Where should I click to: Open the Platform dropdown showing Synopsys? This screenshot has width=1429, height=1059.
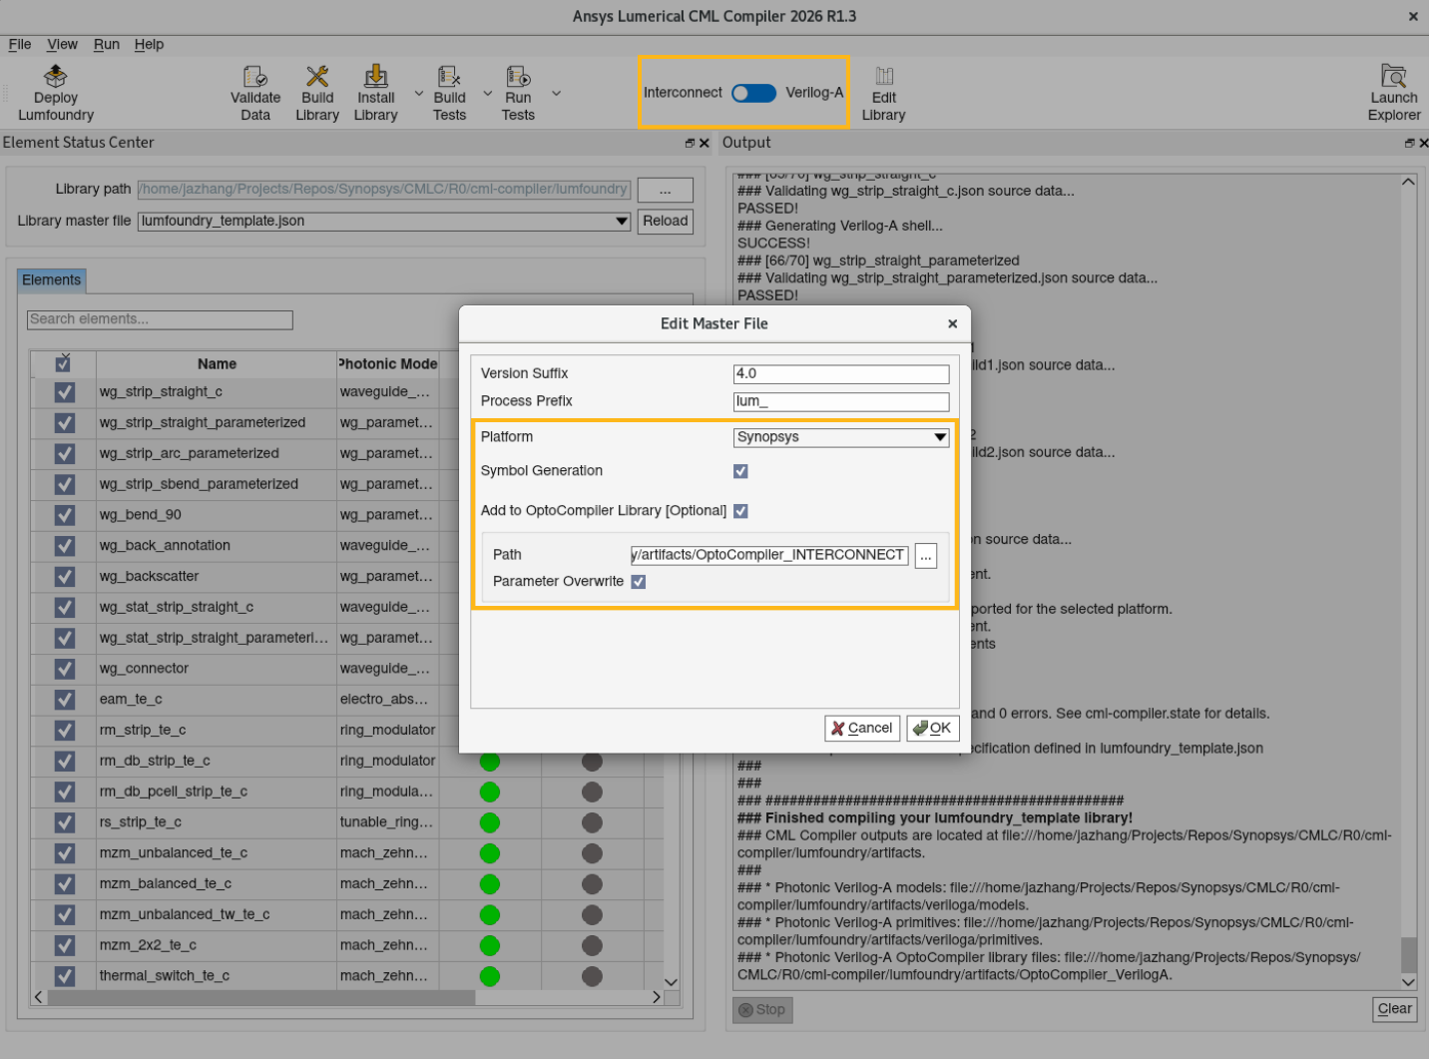tap(841, 437)
